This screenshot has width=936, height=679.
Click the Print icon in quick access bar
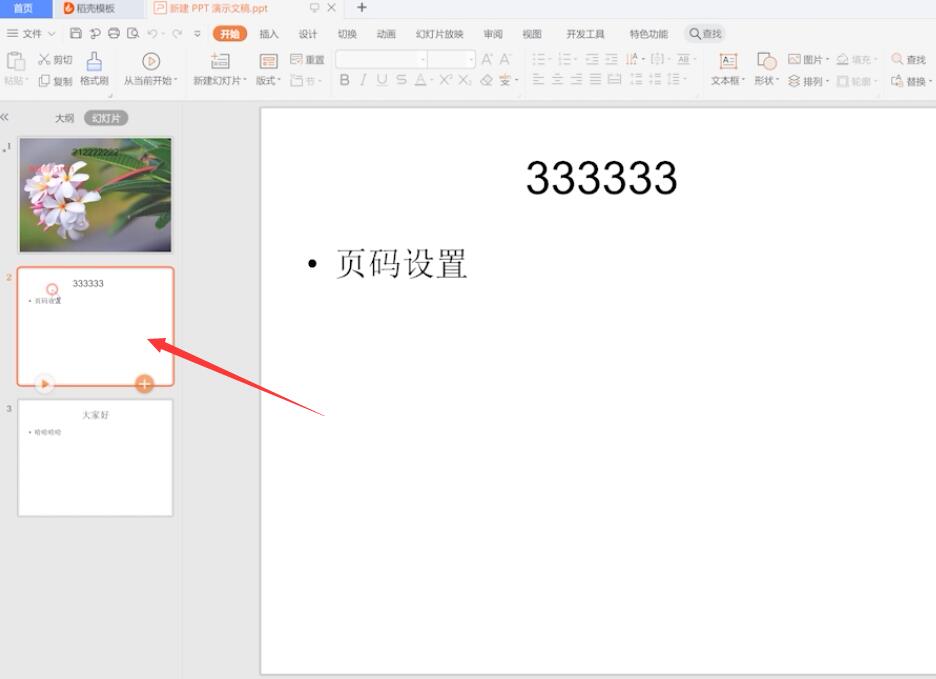(114, 33)
